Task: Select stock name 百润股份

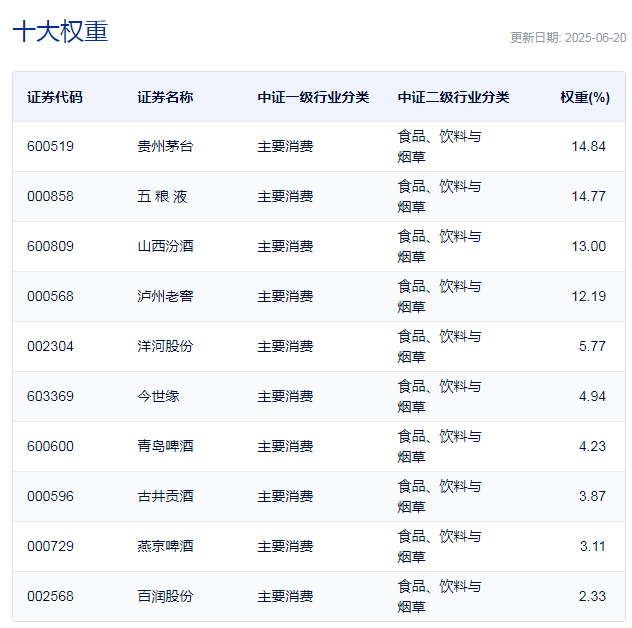Action: click(x=165, y=596)
